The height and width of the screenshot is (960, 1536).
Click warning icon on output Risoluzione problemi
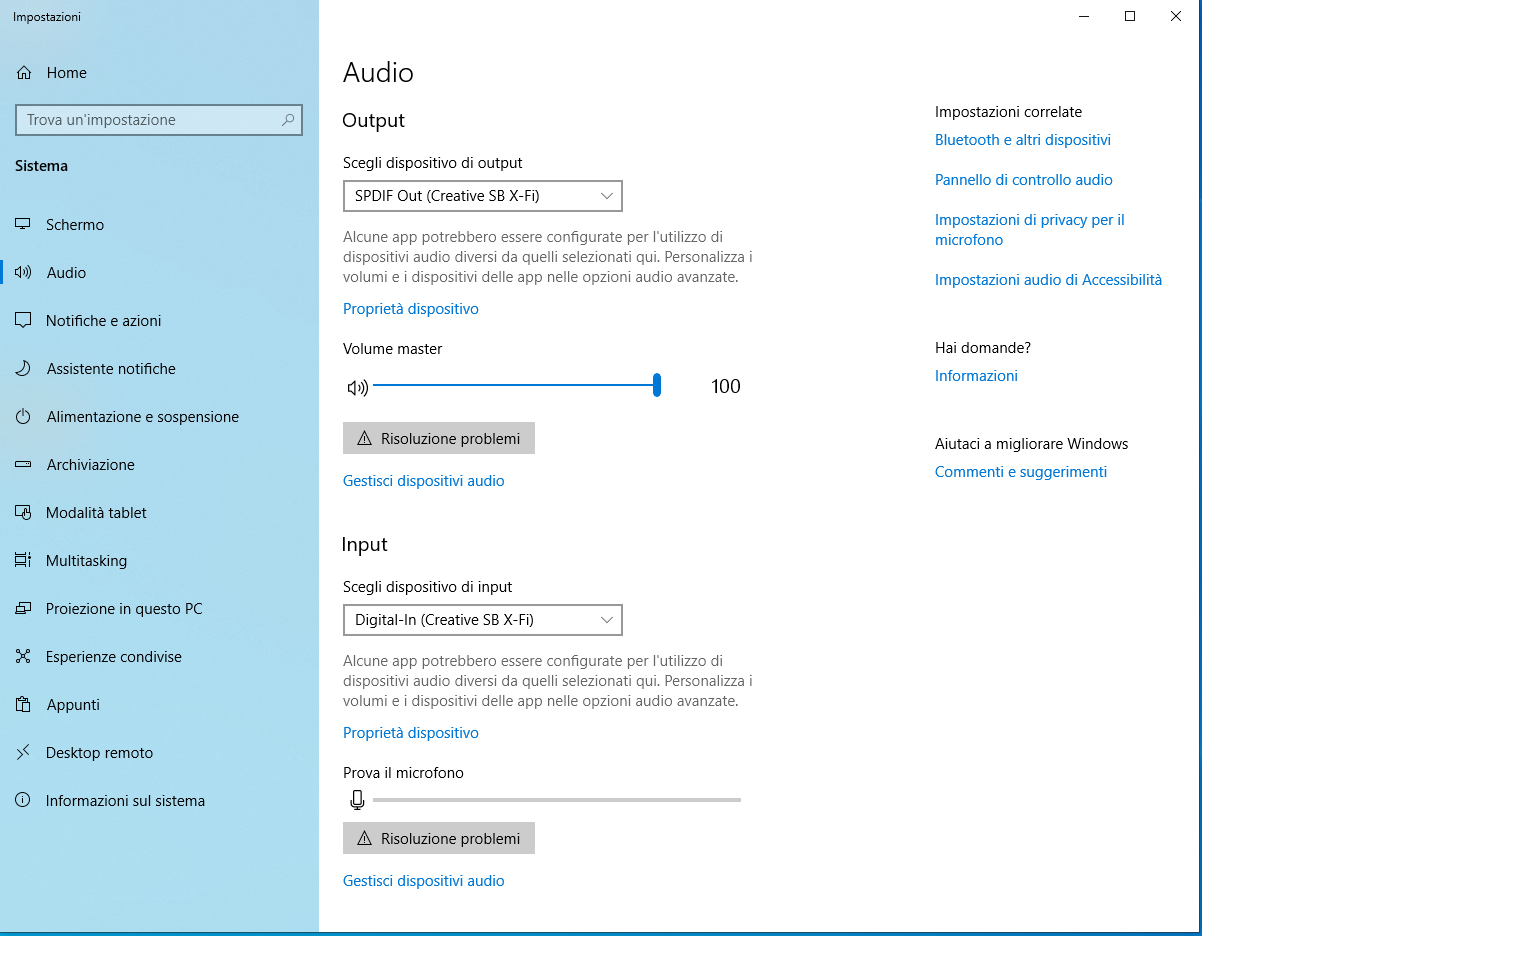pyautogui.click(x=365, y=439)
